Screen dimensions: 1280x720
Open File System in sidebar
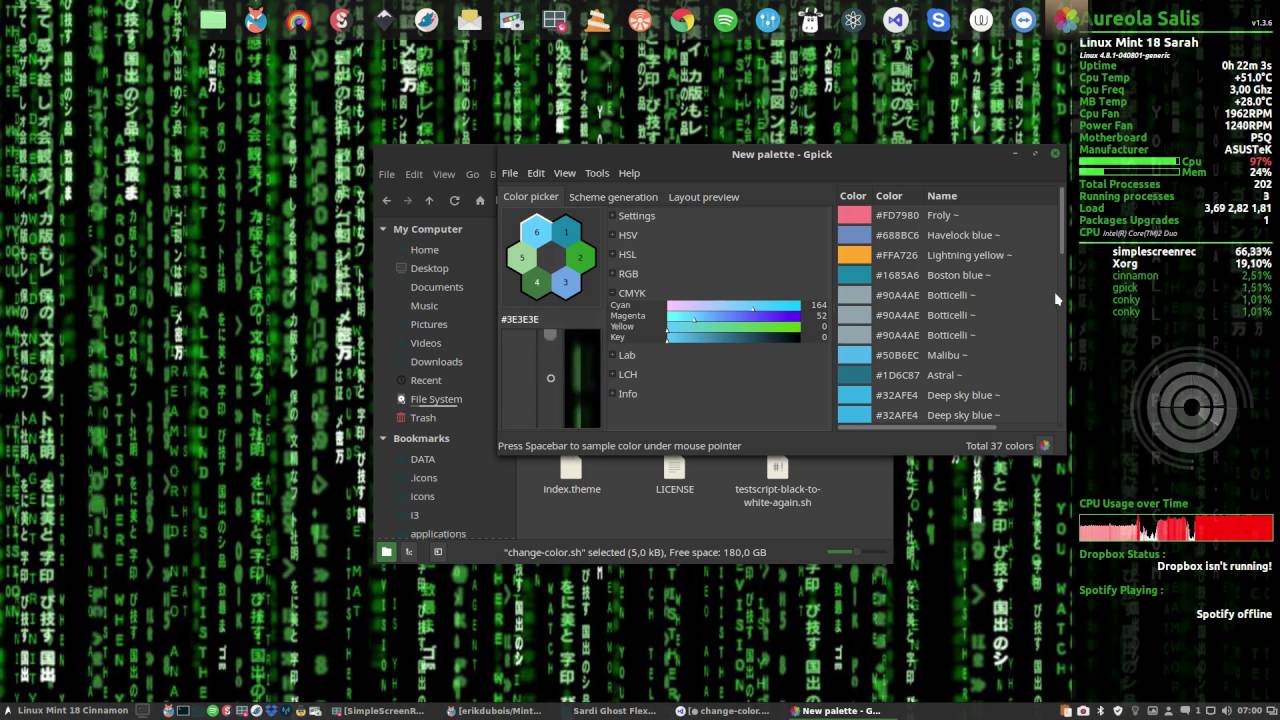(436, 399)
